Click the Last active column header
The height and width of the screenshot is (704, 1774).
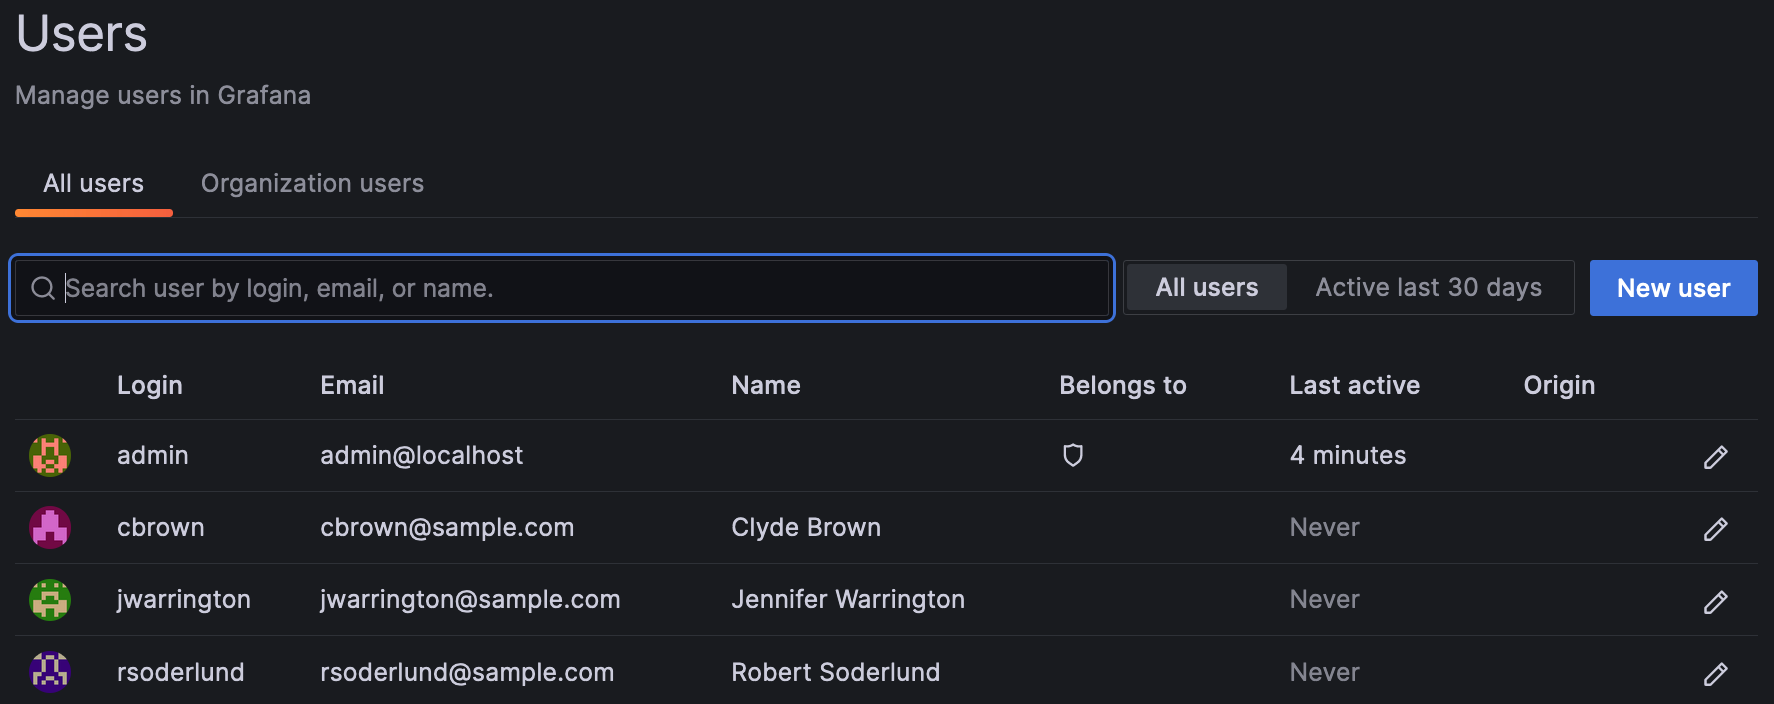coord(1354,386)
